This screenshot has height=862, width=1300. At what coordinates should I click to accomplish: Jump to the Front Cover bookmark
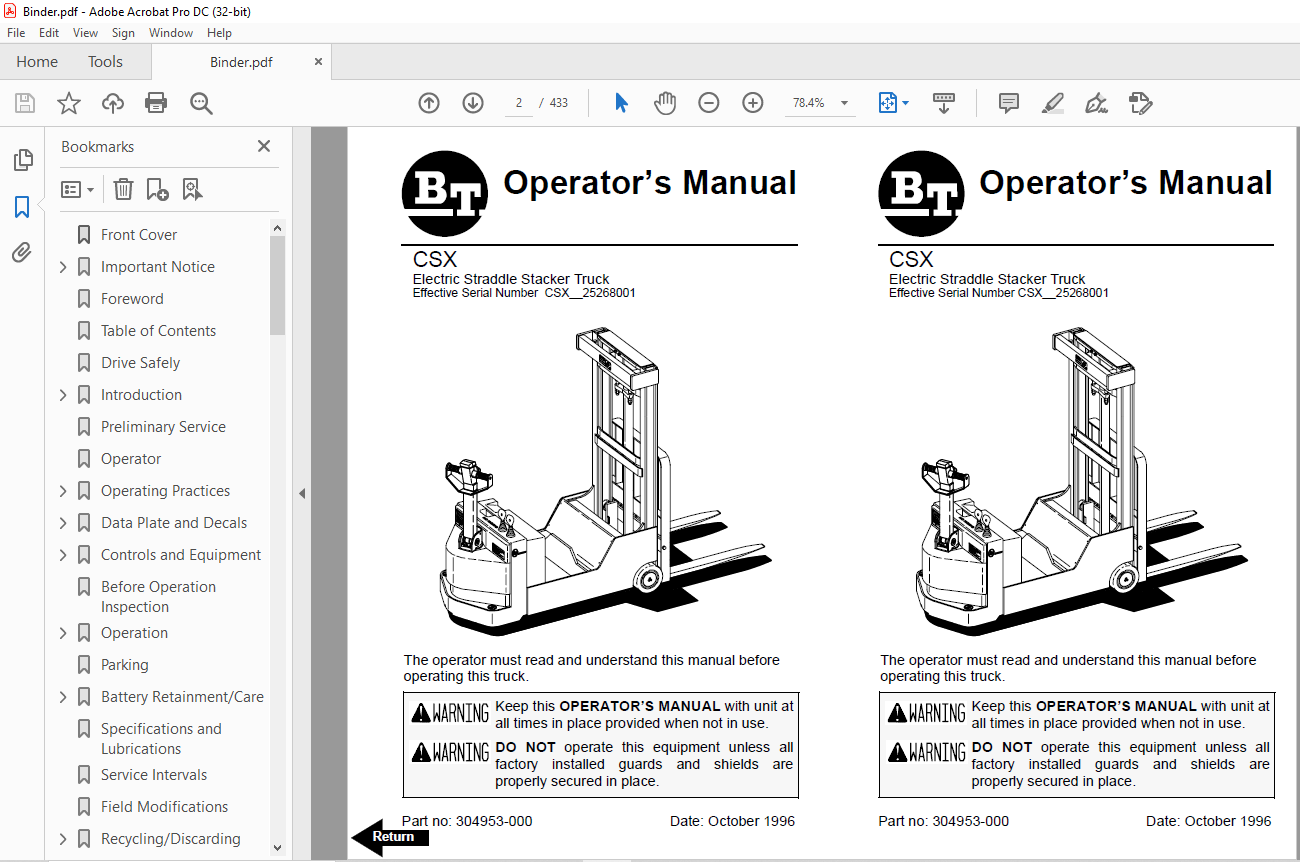(139, 235)
